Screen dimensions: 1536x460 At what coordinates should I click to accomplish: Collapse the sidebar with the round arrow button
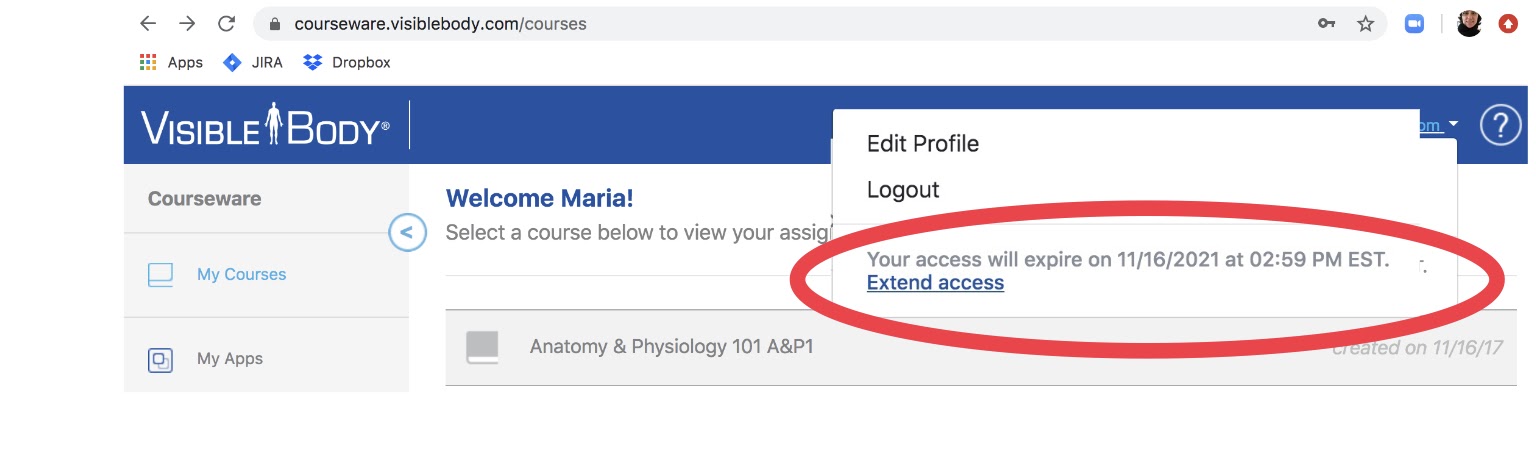407,233
